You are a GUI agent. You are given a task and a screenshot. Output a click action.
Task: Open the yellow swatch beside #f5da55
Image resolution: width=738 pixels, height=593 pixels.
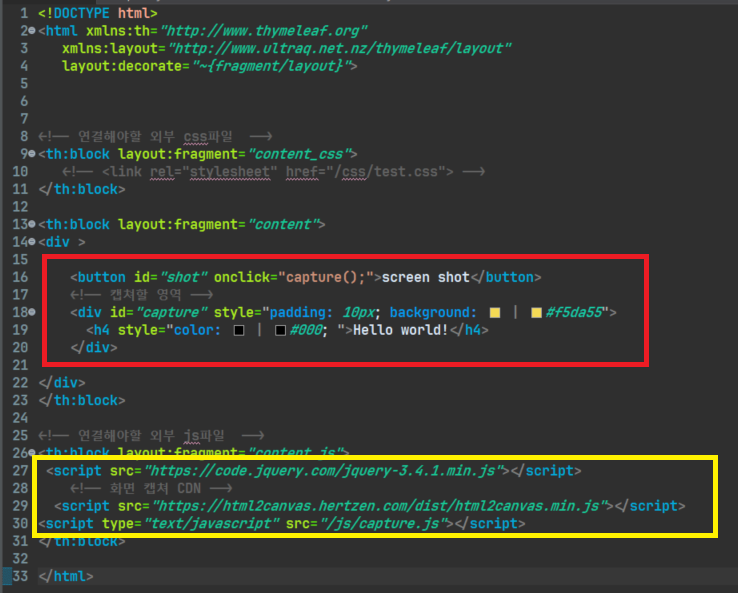(536, 313)
